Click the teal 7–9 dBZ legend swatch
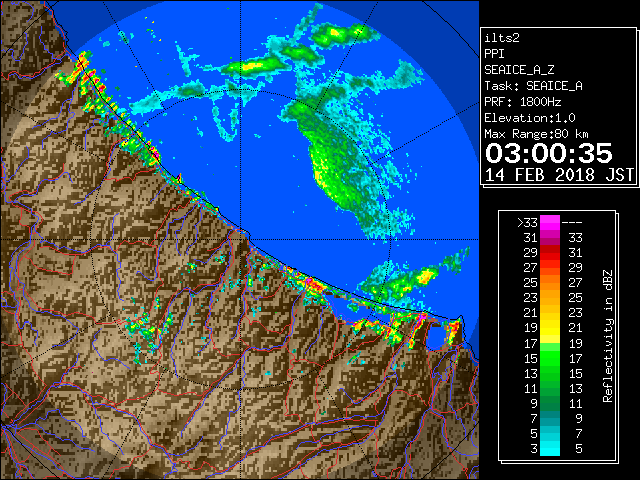This screenshot has height=480, width=640. coord(550,418)
